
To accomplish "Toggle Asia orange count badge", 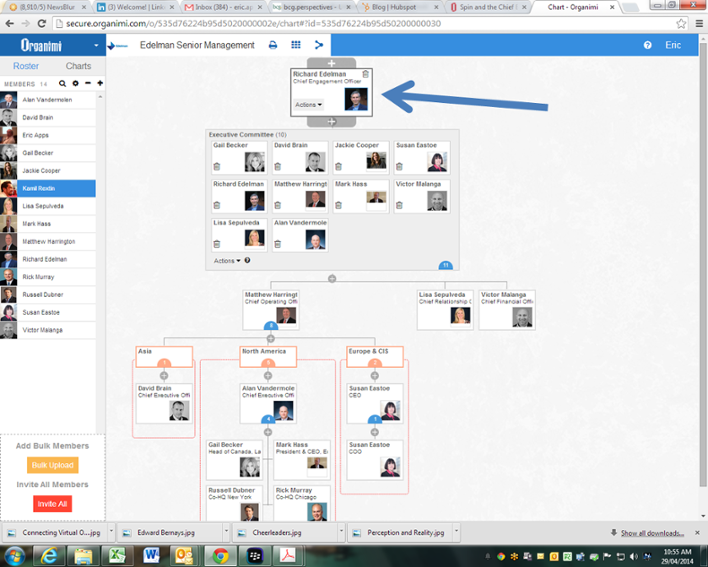I will pos(164,363).
